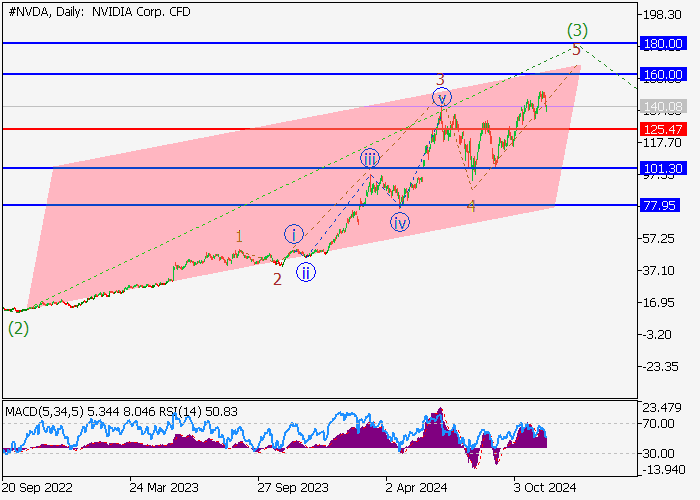Click the 3 Oct 2024 date label
The height and width of the screenshot is (500, 700).
point(545,488)
